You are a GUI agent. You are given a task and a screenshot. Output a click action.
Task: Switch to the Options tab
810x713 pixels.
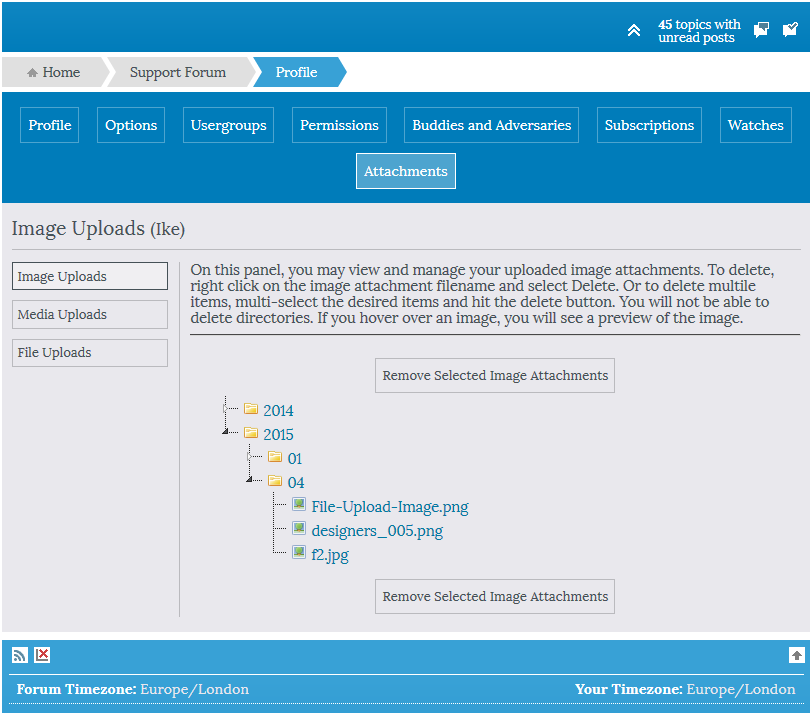pyautogui.click(x=130, y=124)
